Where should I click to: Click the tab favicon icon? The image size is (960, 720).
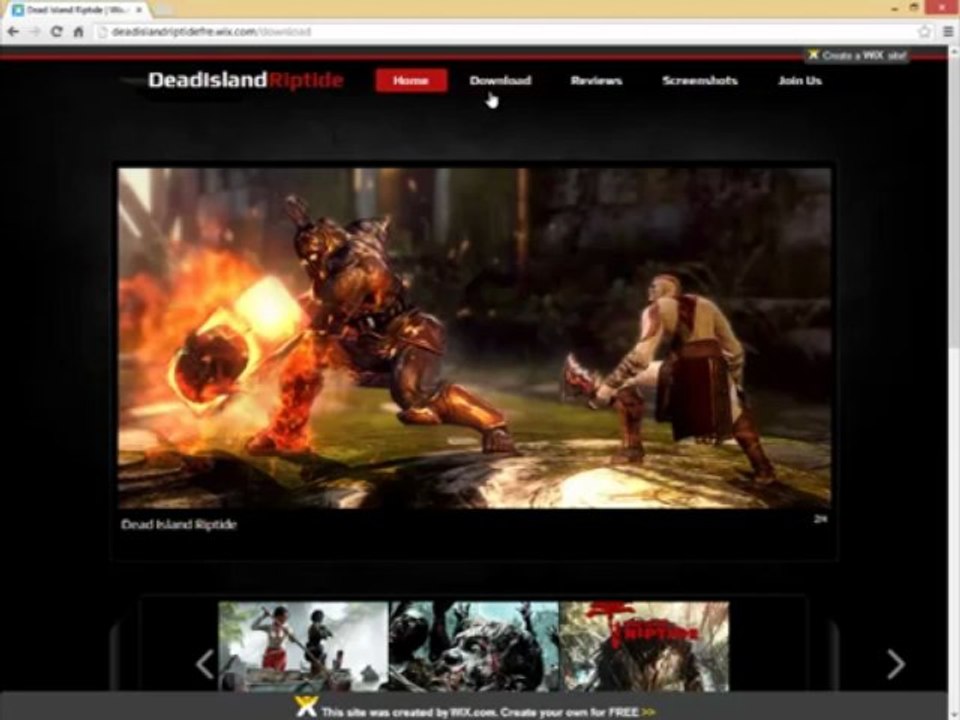coord(18,10)
